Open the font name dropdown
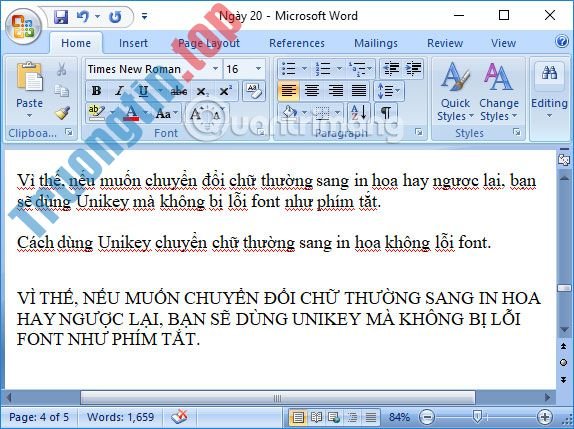 point(216,69)
